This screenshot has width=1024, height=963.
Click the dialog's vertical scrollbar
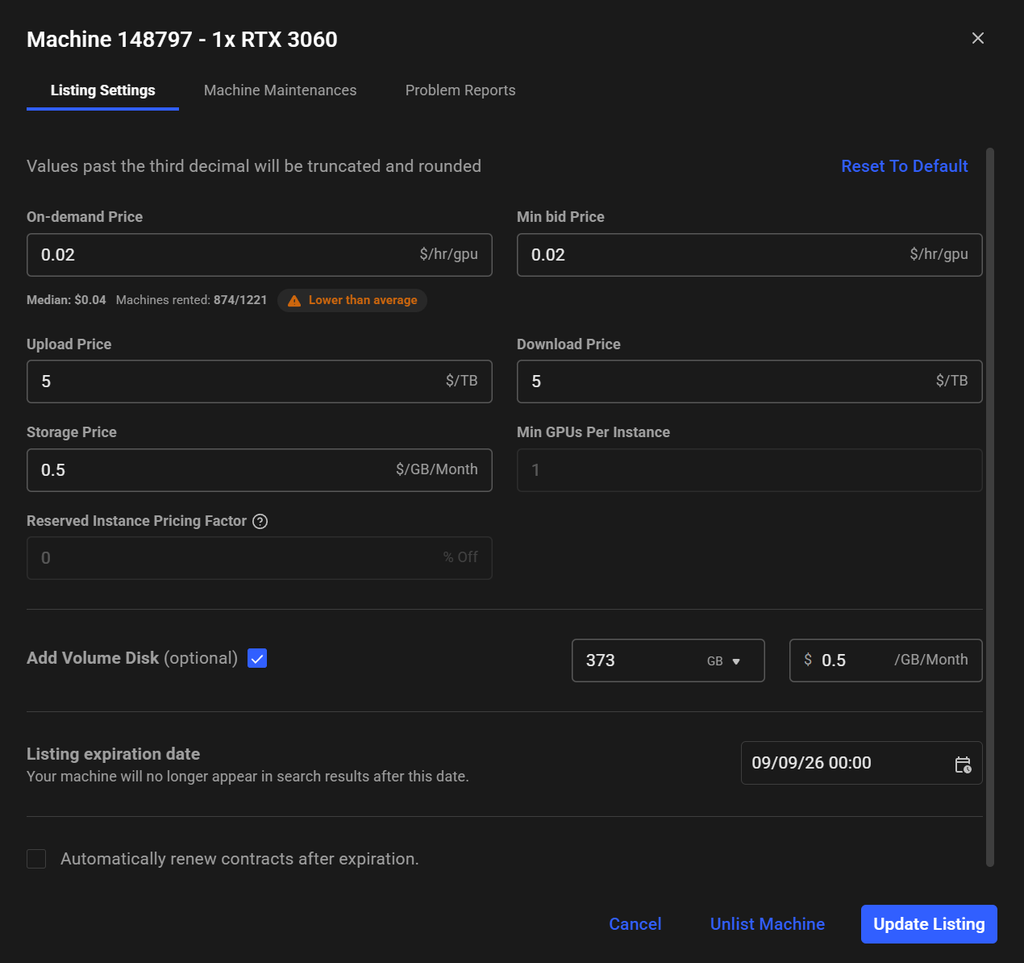[990, 507]
